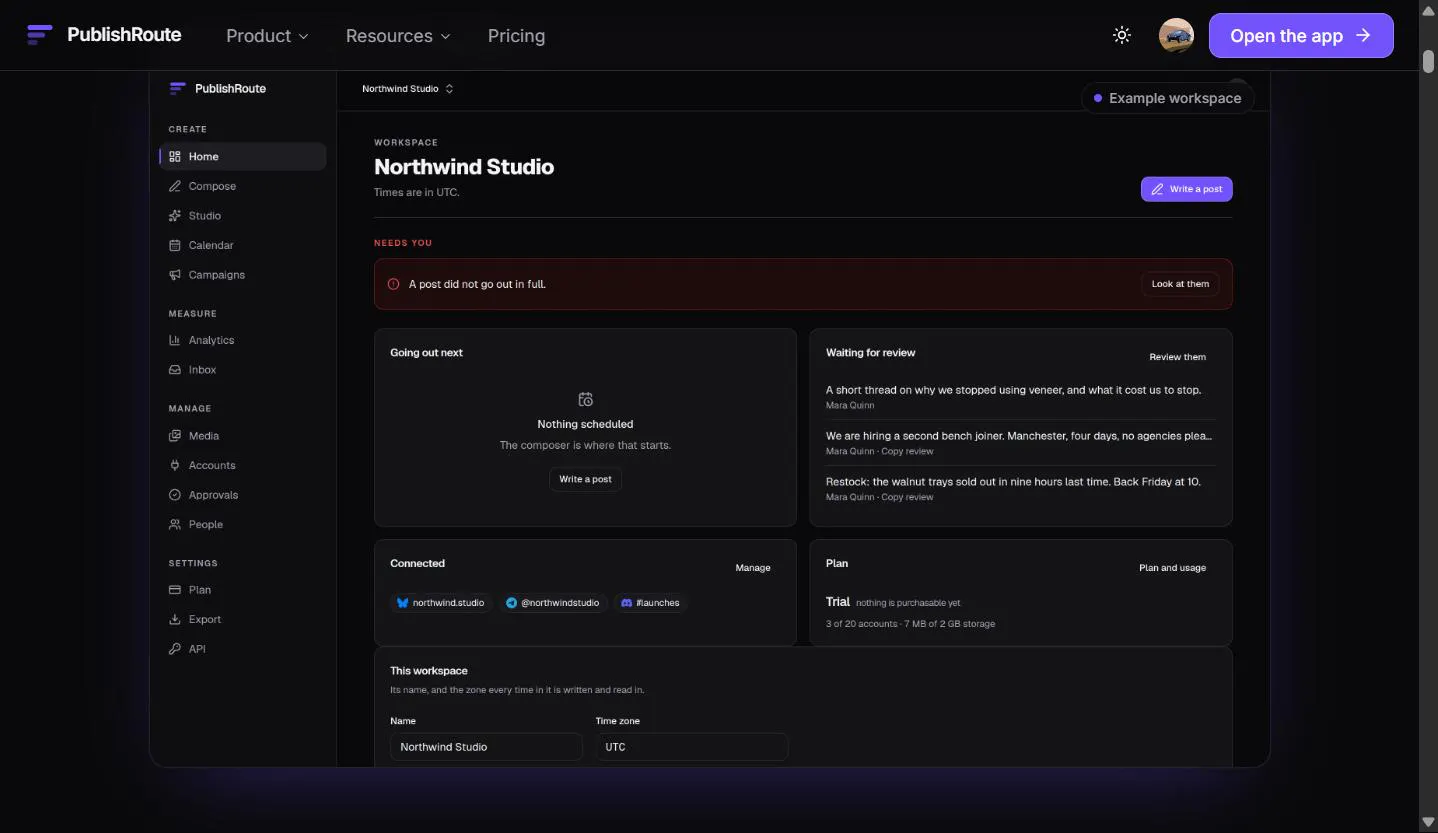The image size is (1438, 833).
Task: Click Manage in the Connected card
Action: [753, 568]
